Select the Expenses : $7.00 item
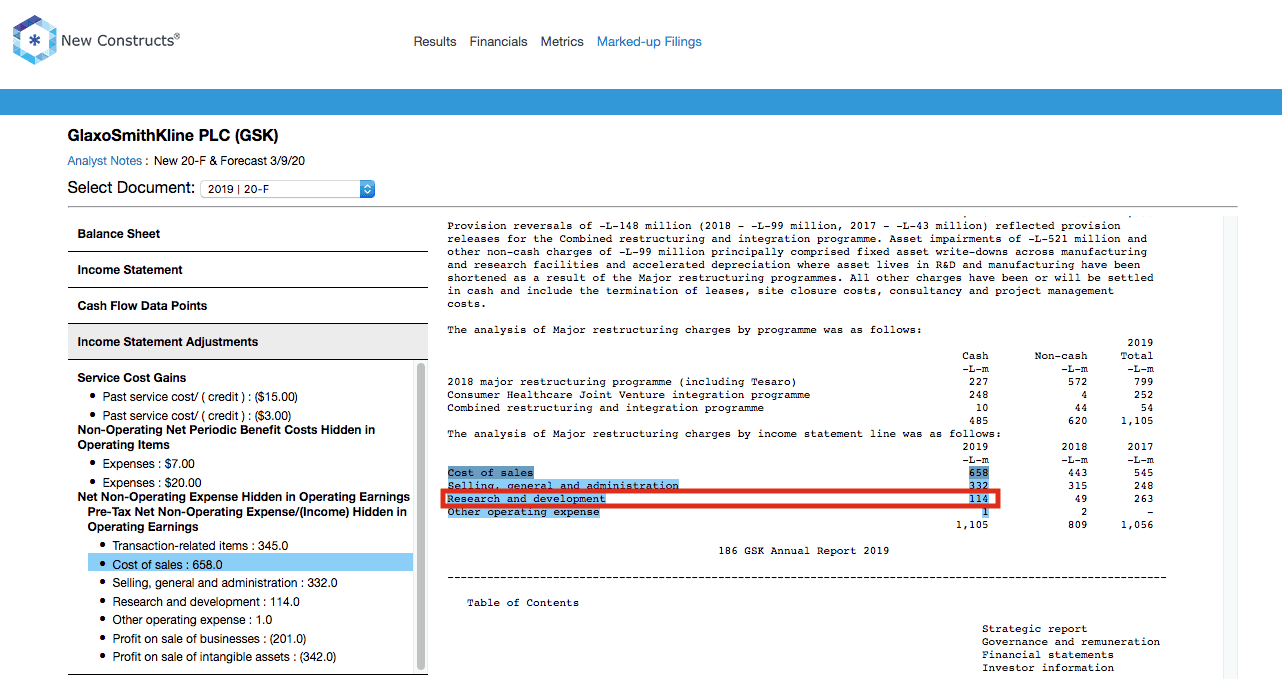The image size is (1282, 679). 149,464
